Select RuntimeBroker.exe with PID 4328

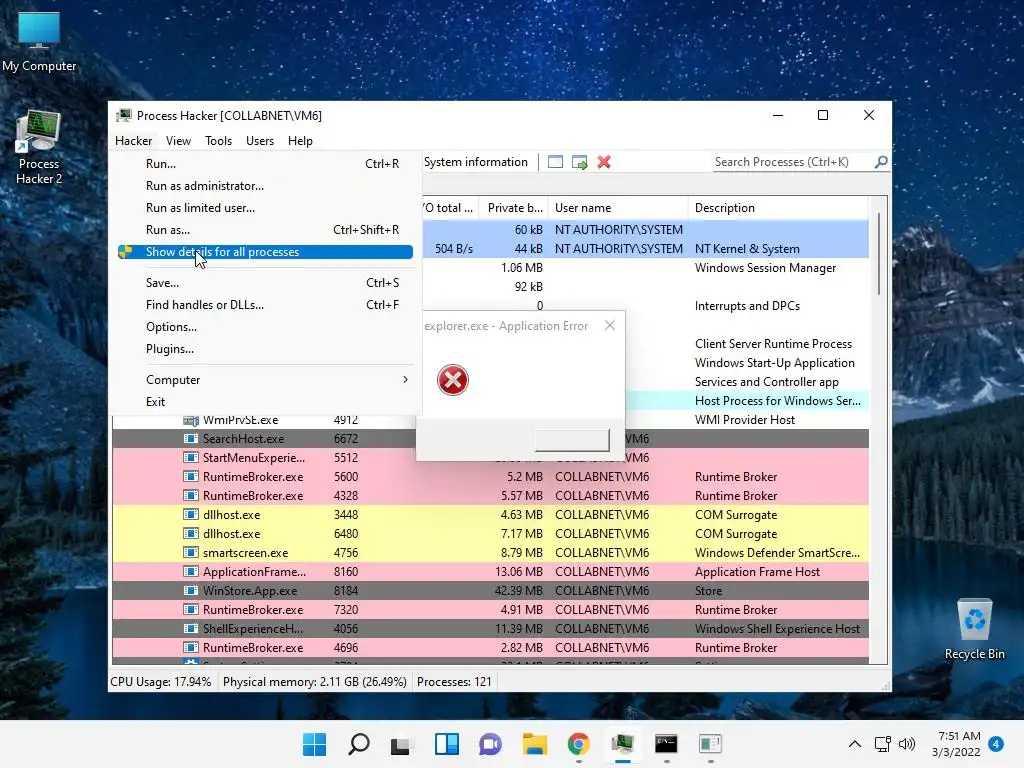490,496
